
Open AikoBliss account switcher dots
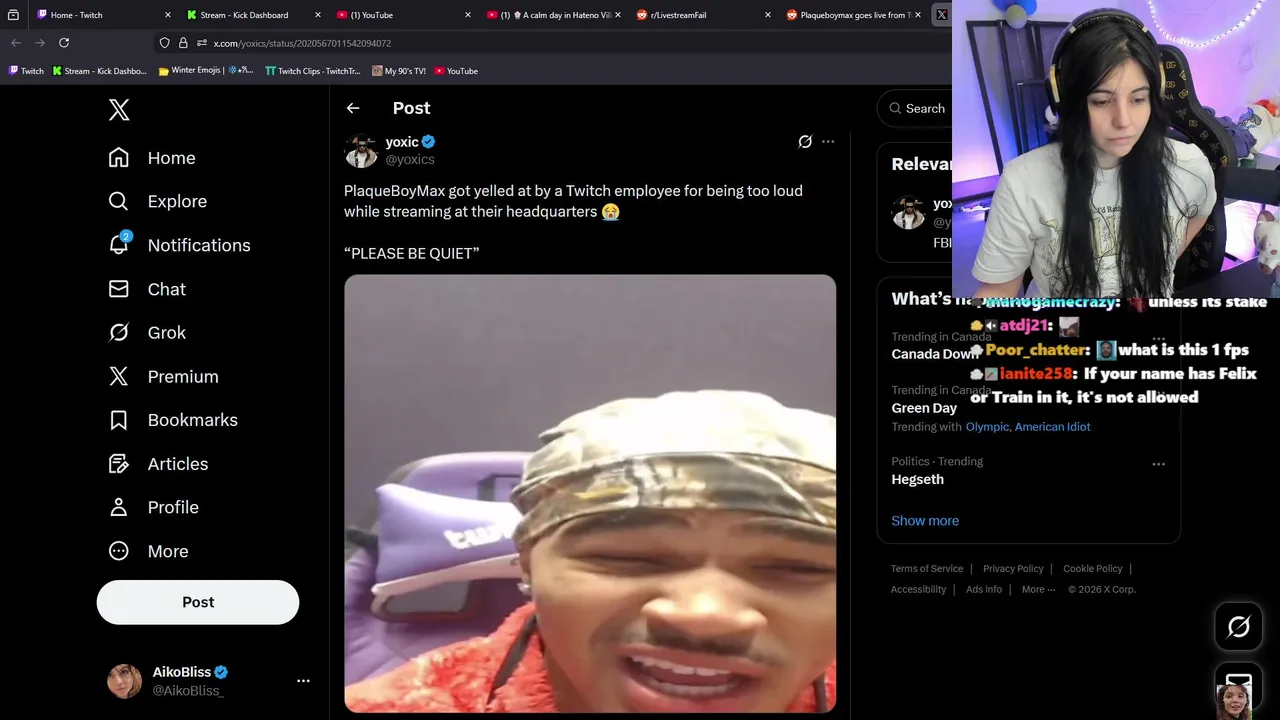pos(303,681)
